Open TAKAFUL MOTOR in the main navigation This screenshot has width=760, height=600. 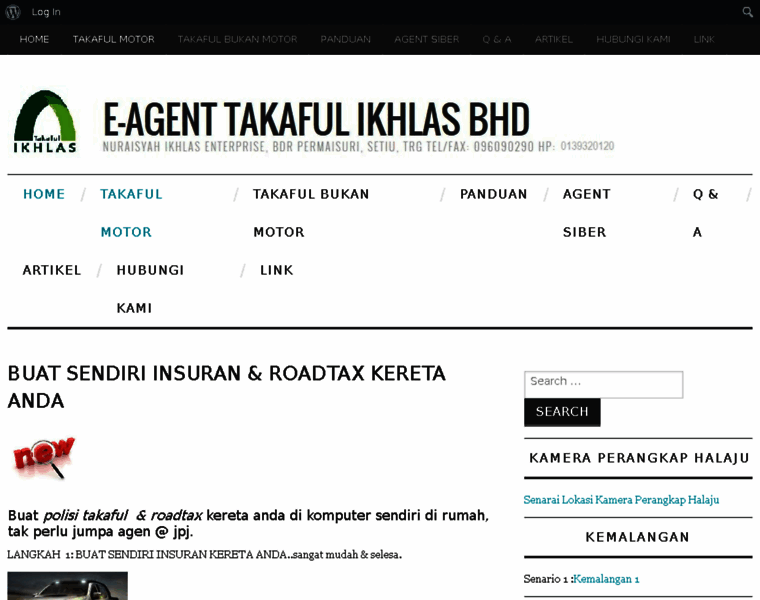click(x=131, y=213)
